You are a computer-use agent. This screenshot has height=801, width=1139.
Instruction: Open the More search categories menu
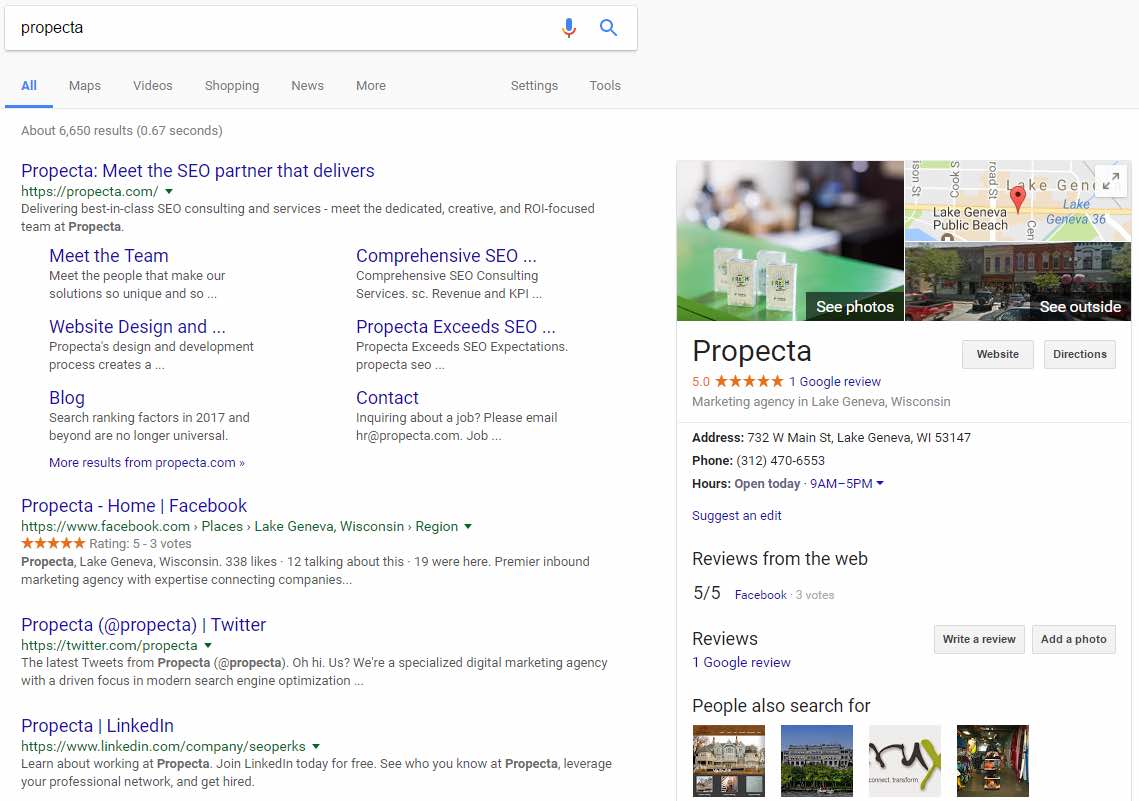[x=370, y=86]
